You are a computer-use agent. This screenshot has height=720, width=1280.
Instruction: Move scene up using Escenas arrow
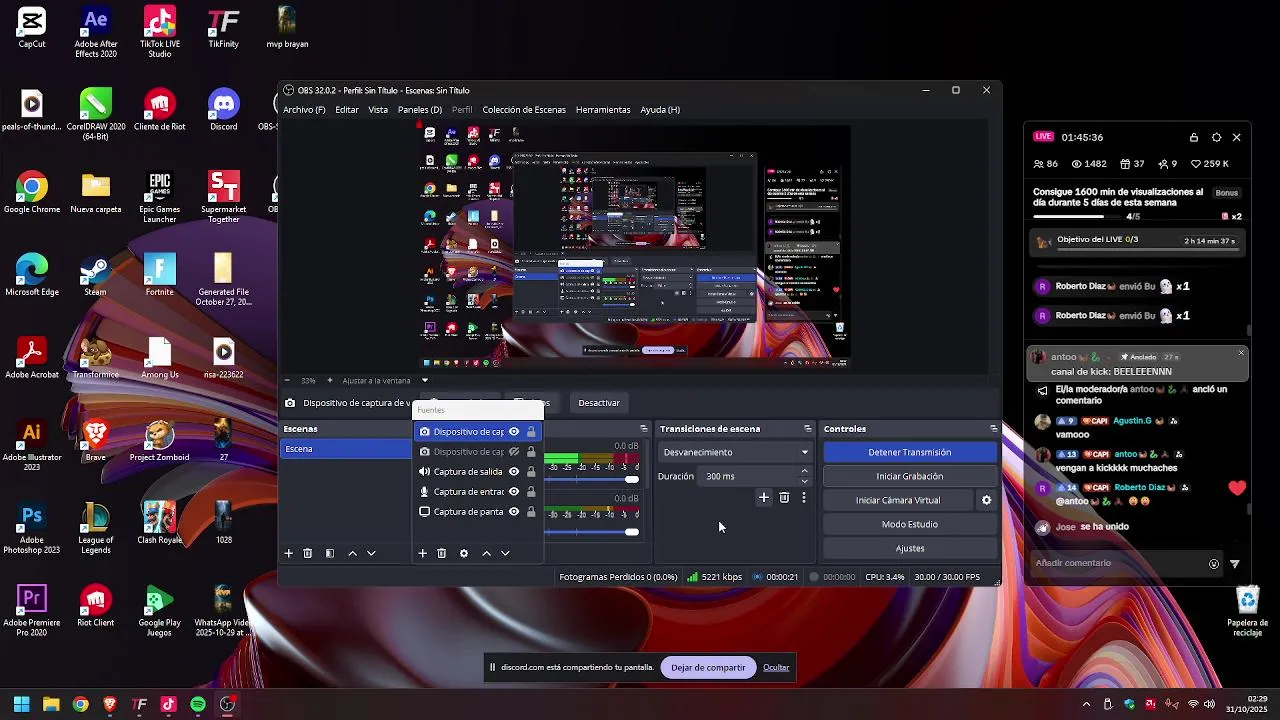tap(352, 553)
